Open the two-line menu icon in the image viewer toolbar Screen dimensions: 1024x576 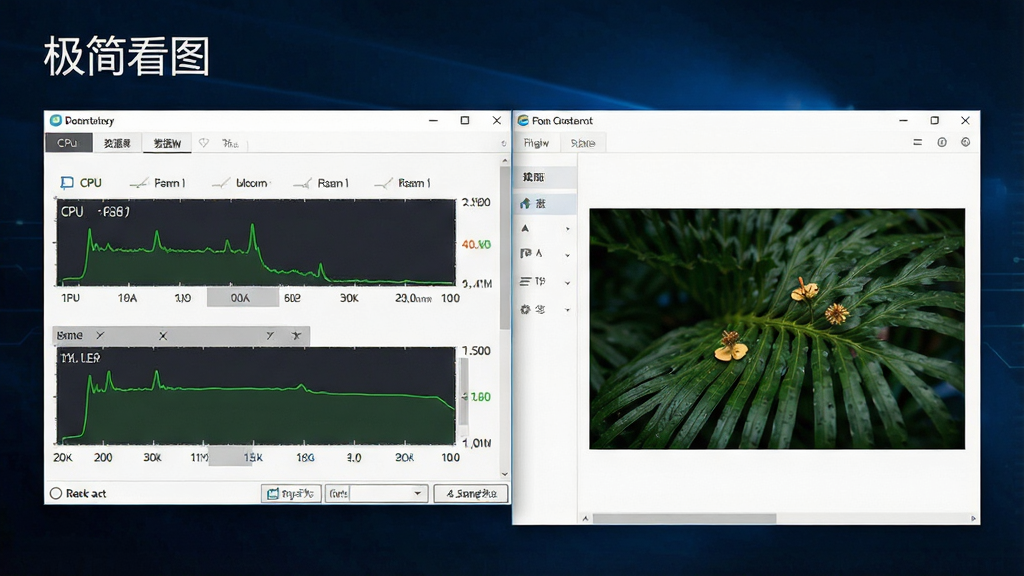click(x=918, y=142)
